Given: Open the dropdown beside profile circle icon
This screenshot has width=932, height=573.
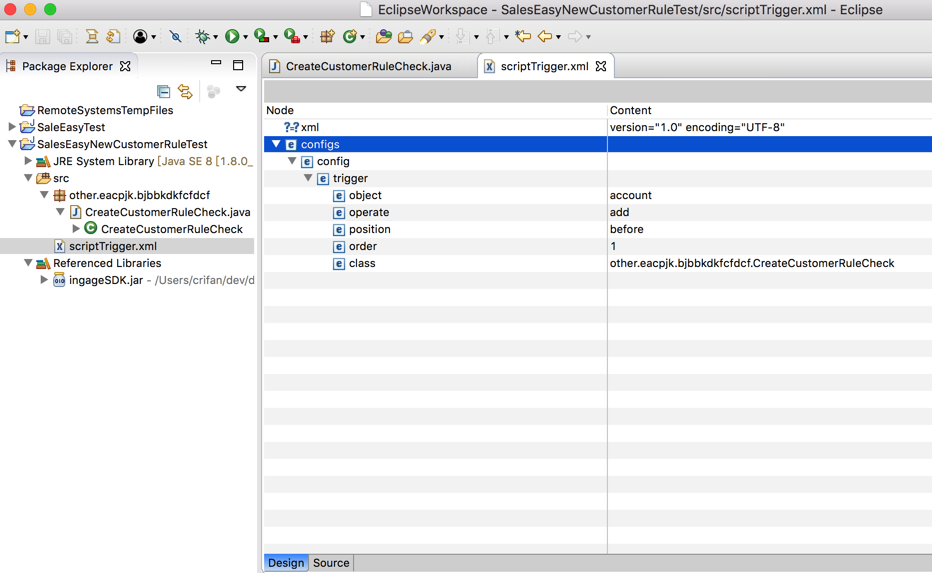Looking at the screenshot, I should (x=153, y=37).
